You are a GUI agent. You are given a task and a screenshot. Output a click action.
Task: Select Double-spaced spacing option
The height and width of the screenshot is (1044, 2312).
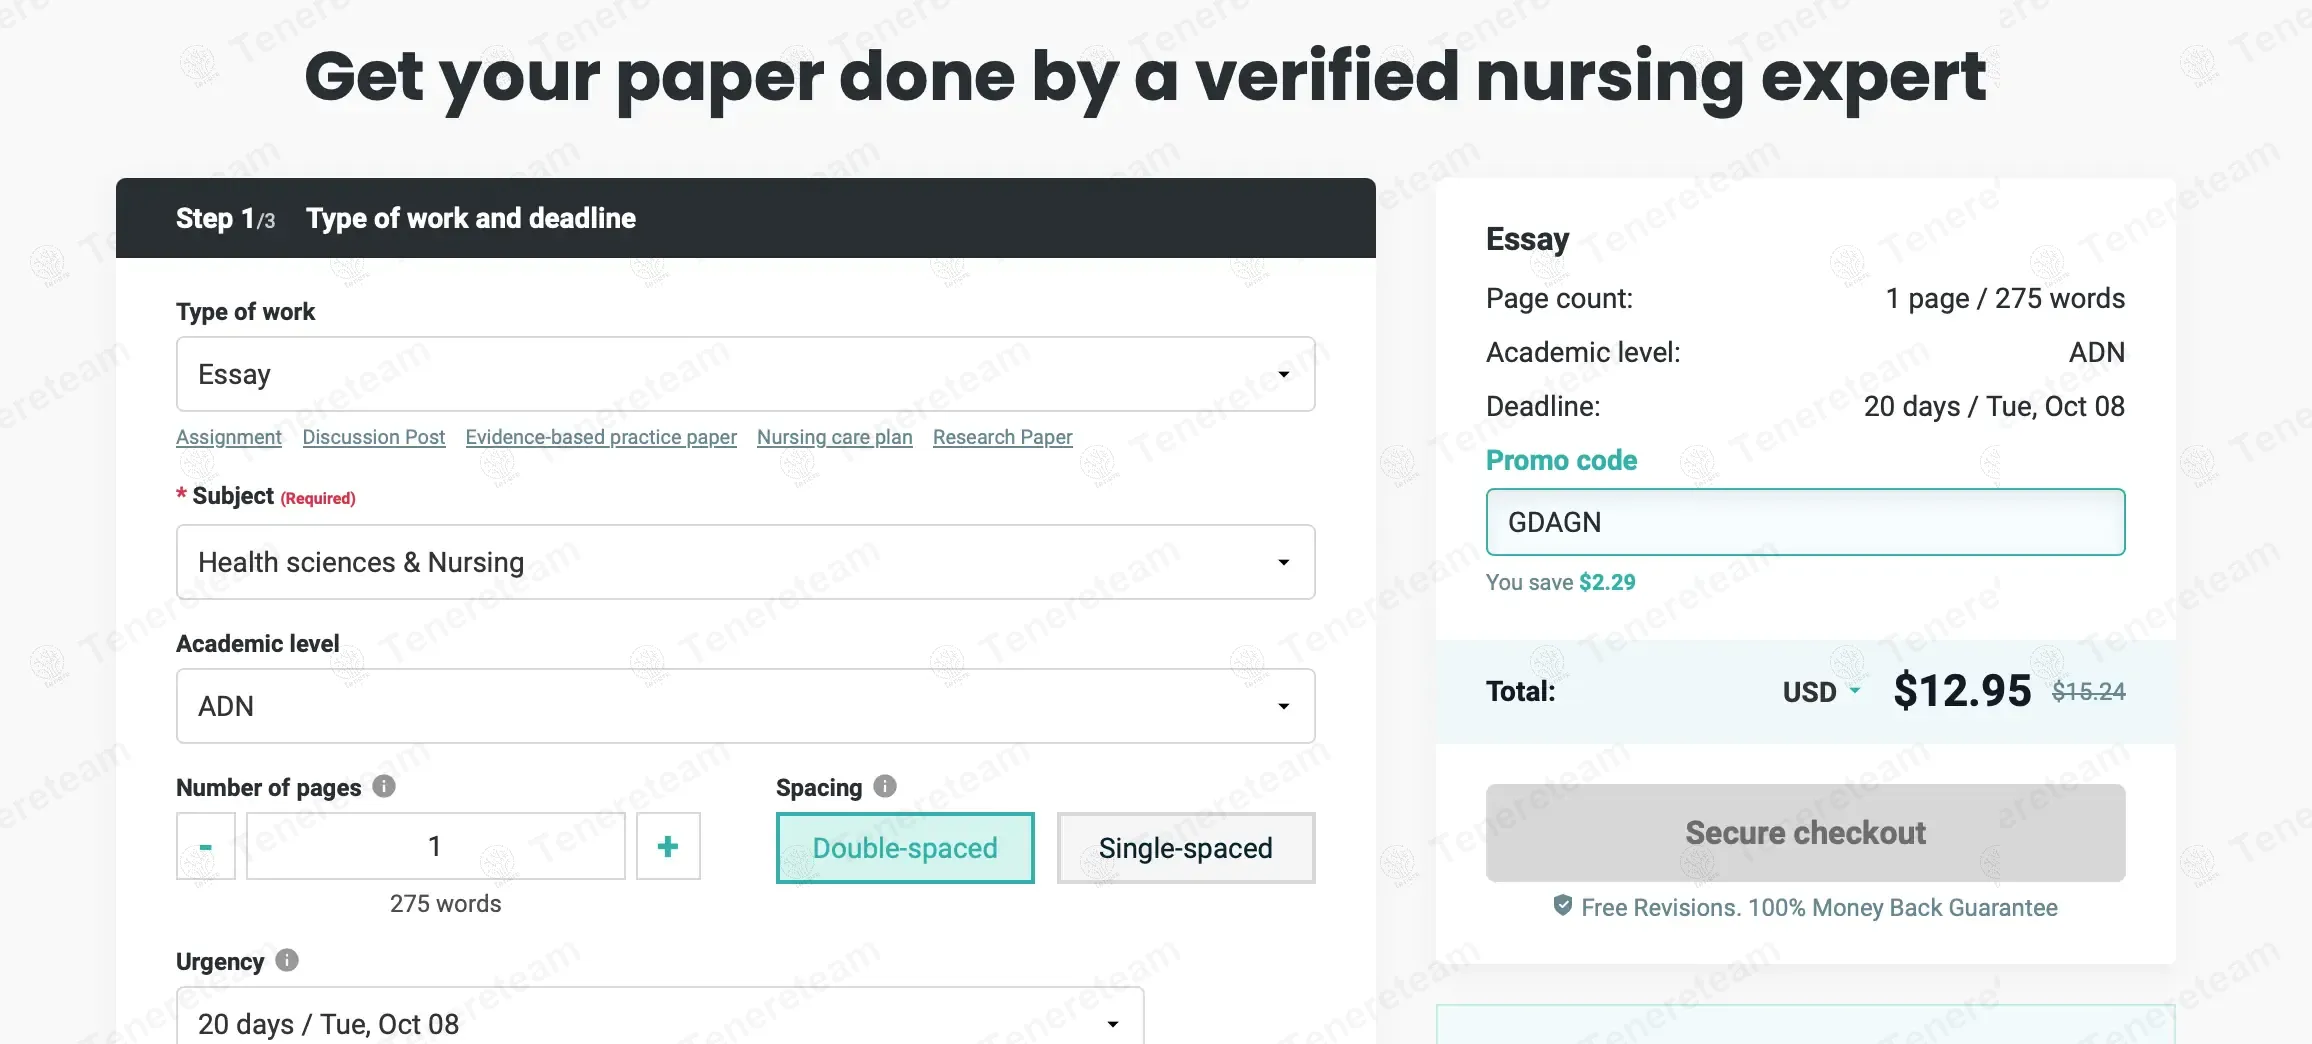point(905,848)
